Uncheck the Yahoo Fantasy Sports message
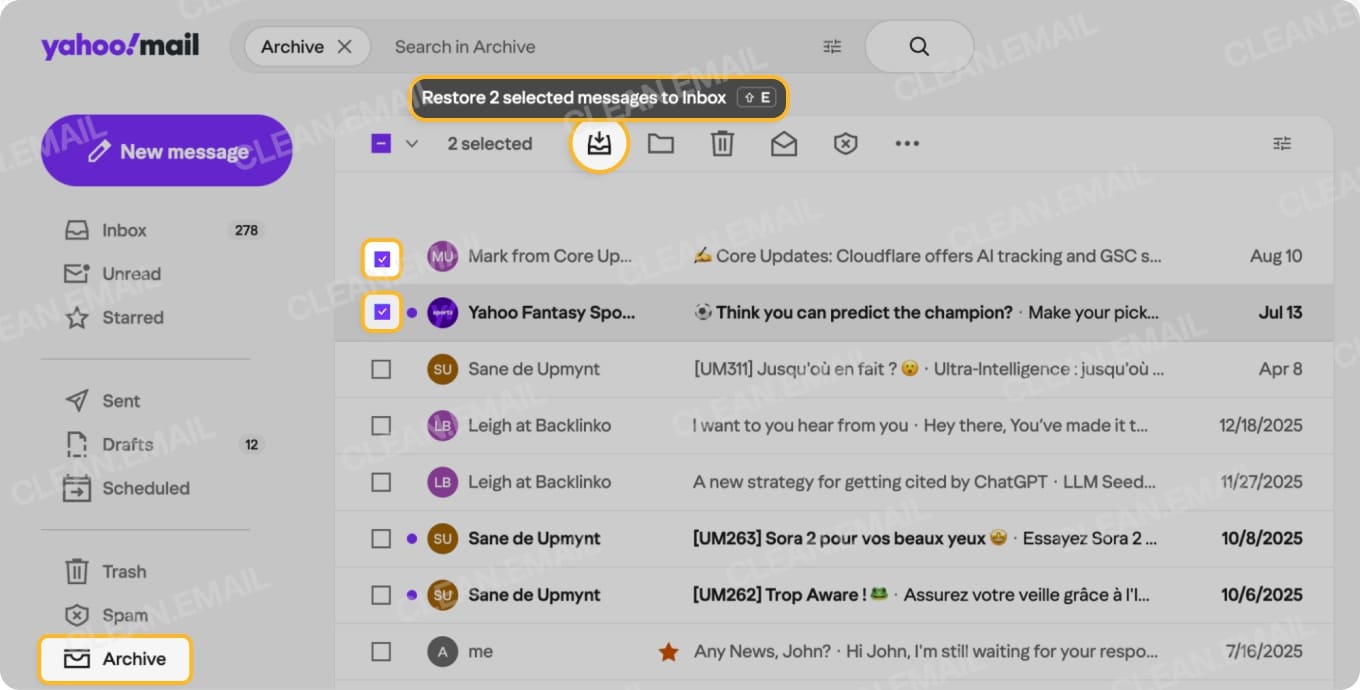 tap(381, 313)
